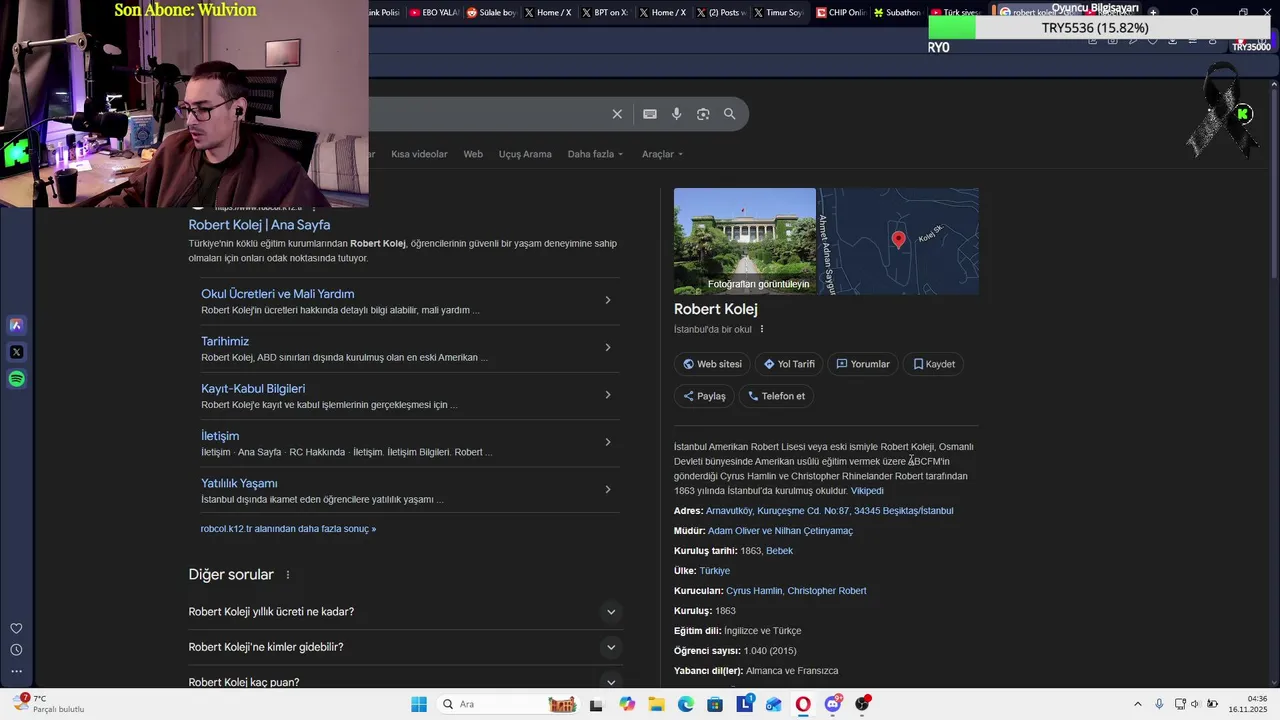
Task: Switch to Uçuş Arama tab
Action: tap(525, 154)
